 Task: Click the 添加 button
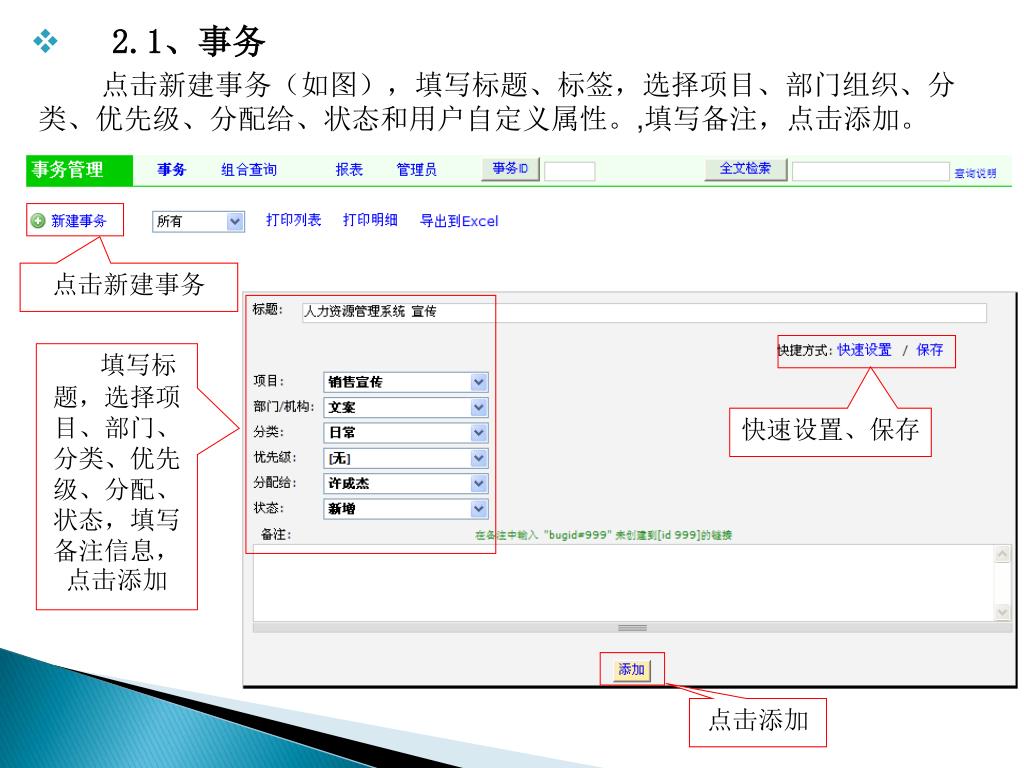[632, 669]
